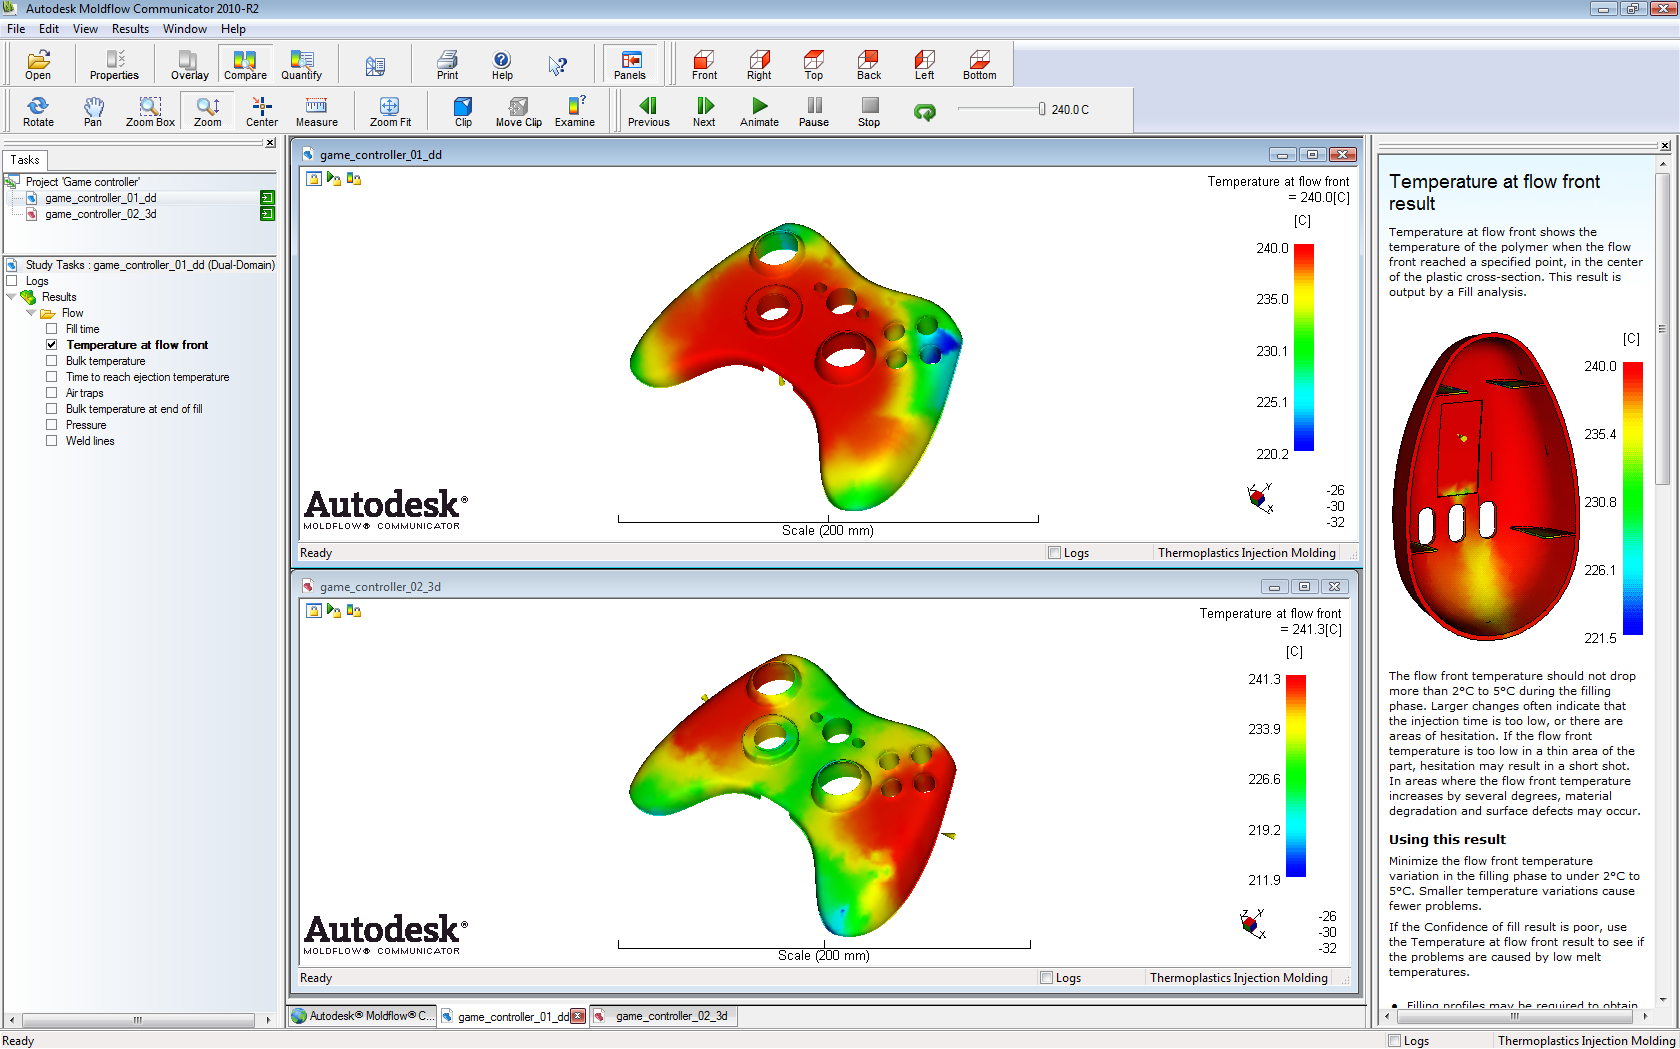Image resolution: width=1680 pixels, height=1049 pixels.
Task: Check the Bulk temperature result
Action: 51,361
